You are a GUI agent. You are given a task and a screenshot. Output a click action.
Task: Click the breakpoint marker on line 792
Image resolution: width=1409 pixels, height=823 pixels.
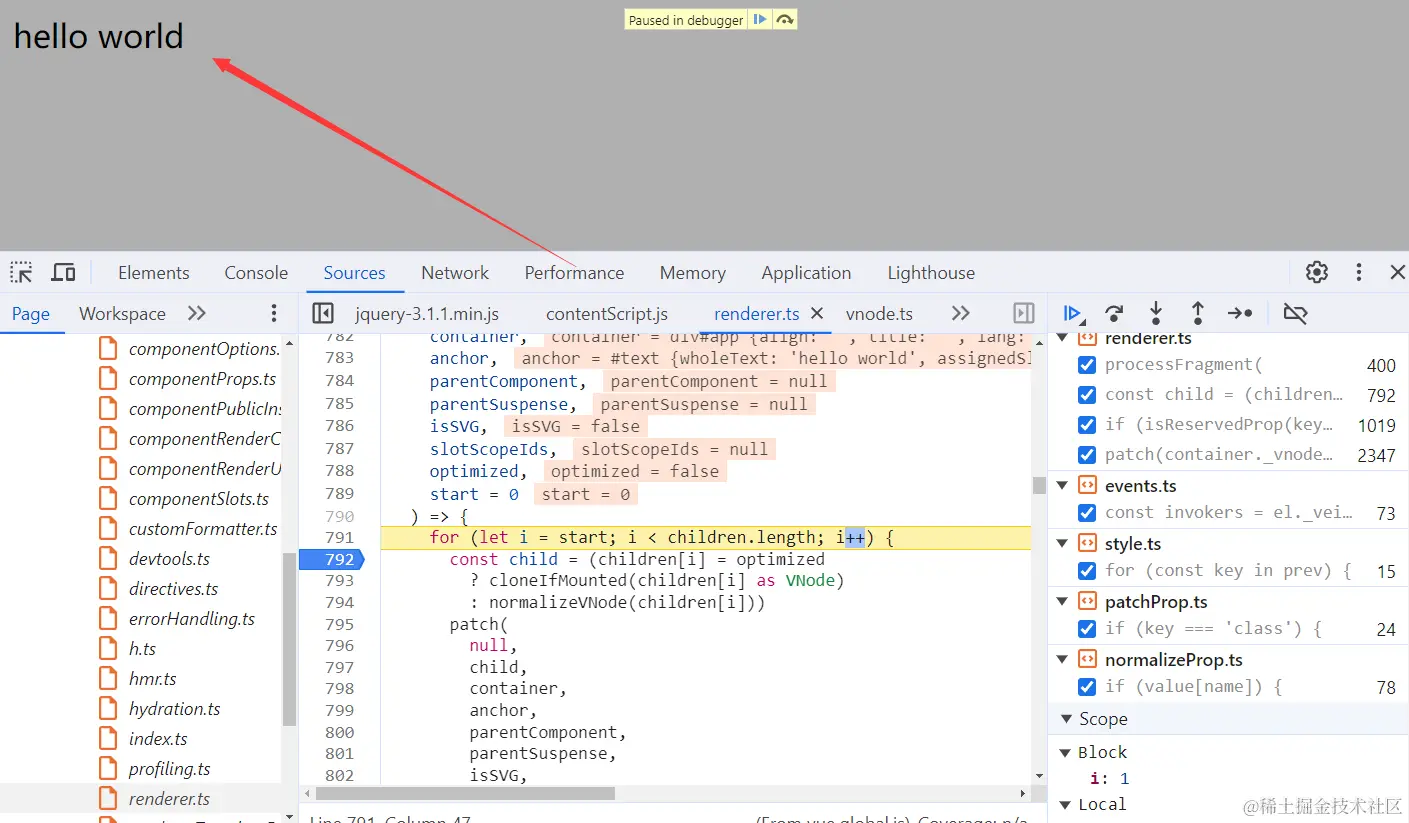[x=333, y=559]
